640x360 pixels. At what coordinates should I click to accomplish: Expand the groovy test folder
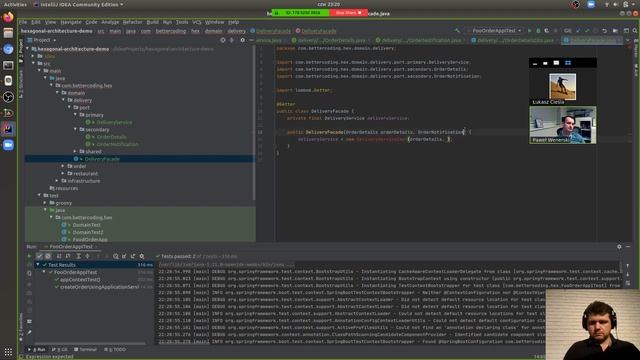[x=45, y=203]
